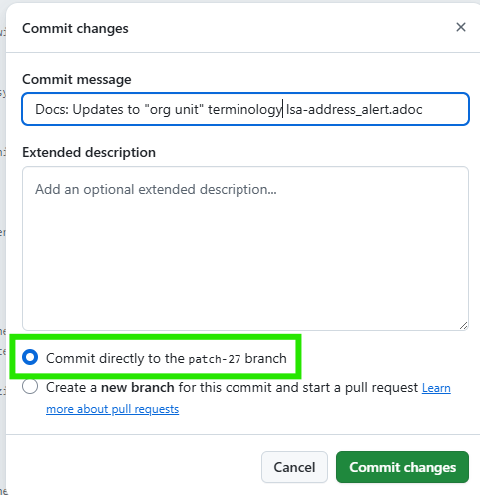480x495 pixels.
Task: Click the 'Extended description' label
Action: pyautogui.click(x=89, y=152)
